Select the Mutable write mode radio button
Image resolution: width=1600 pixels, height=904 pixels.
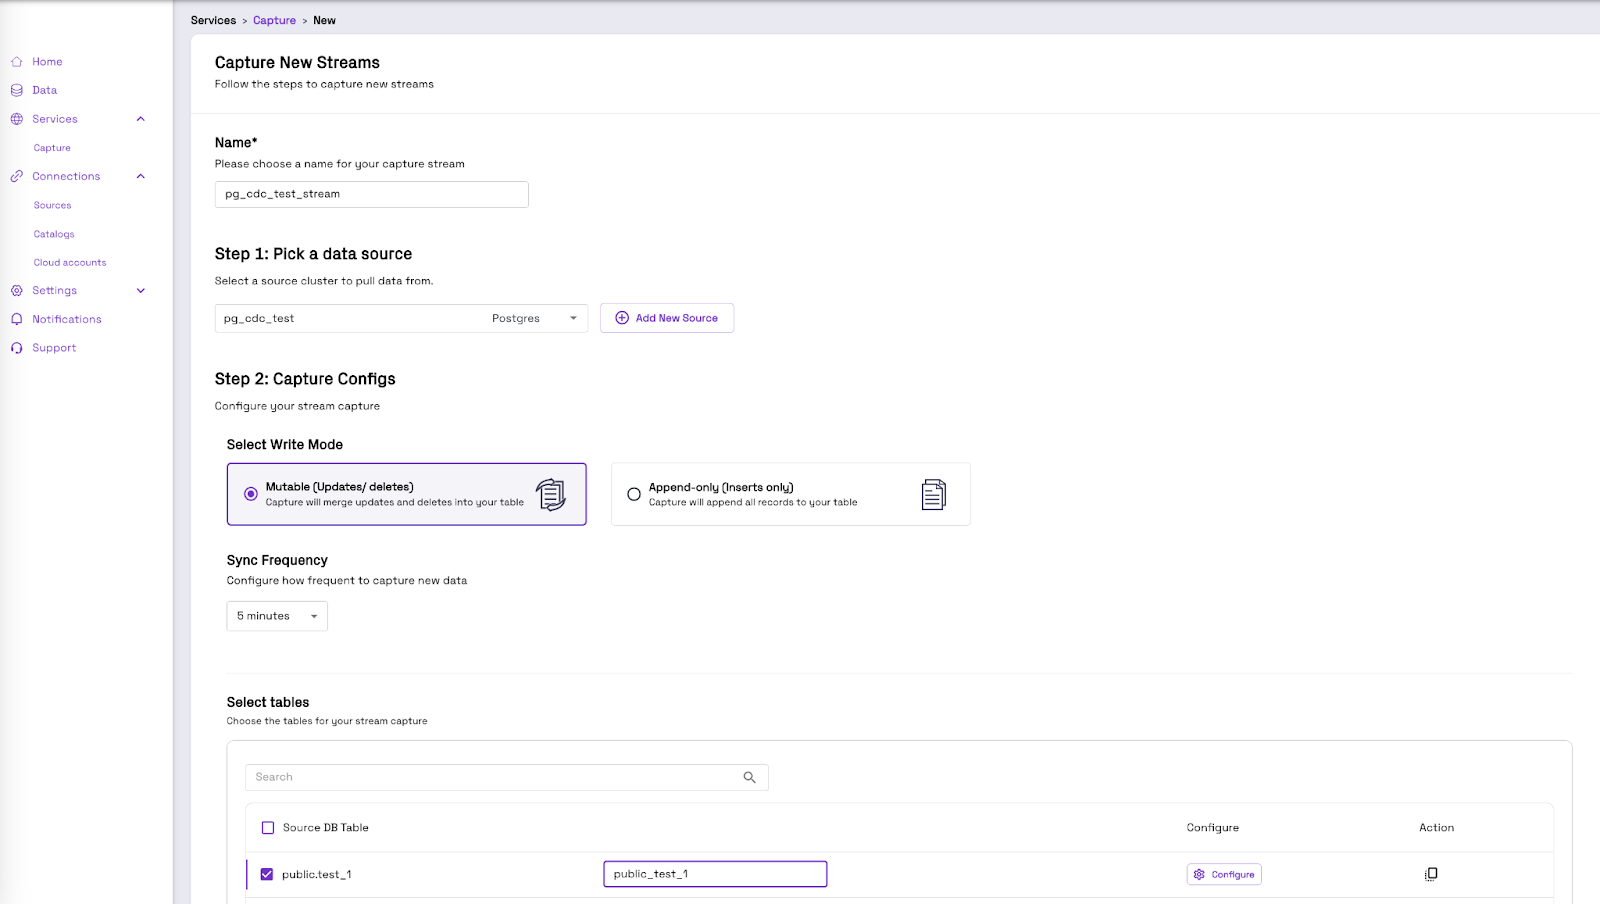pyautogui.click(x=251, y=494)
